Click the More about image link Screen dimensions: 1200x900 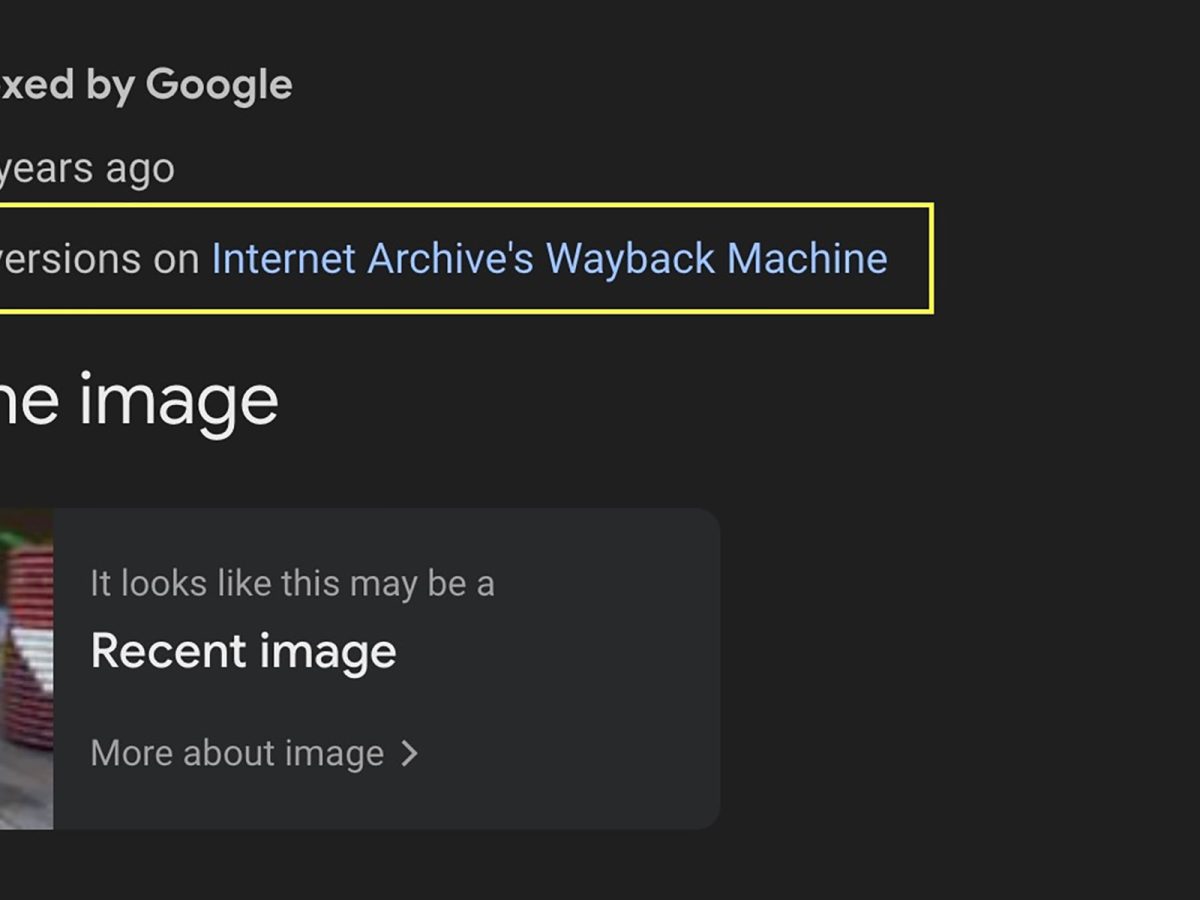click(x=237, y=753)
